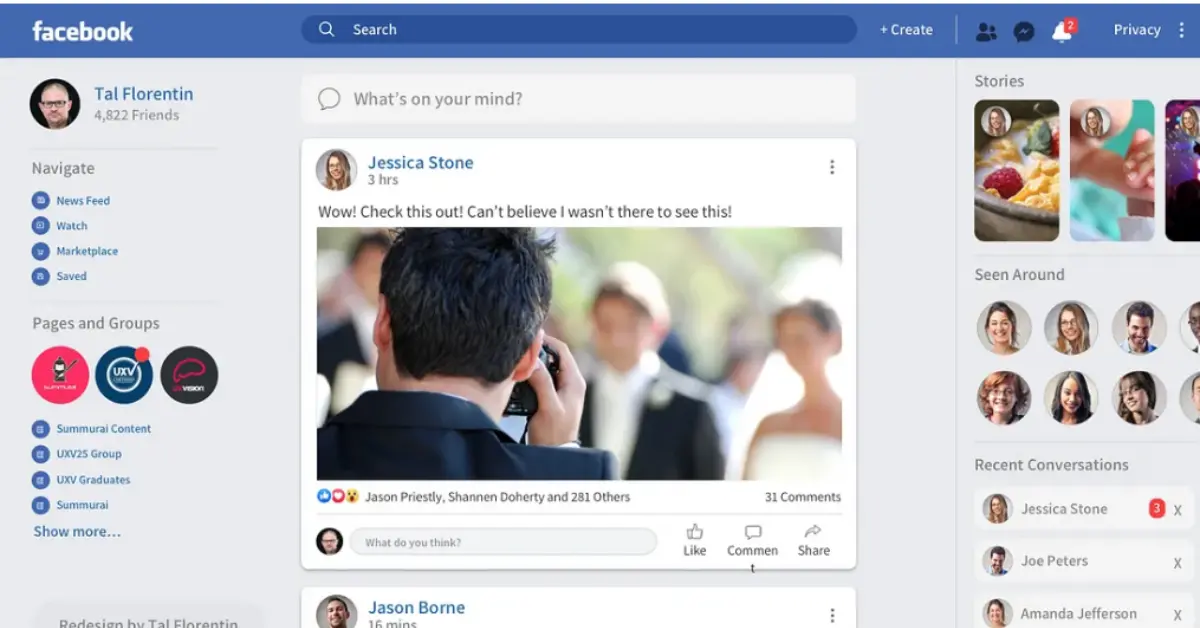Image resolution: width=1200 pixels, height=628 pixels.
Task: Click bearded man avatar in Seen Around
Action: [x=1139, y=328]
